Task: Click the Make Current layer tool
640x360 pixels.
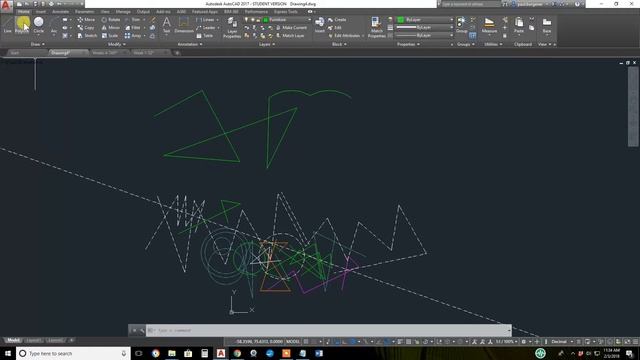Action: 291,27
